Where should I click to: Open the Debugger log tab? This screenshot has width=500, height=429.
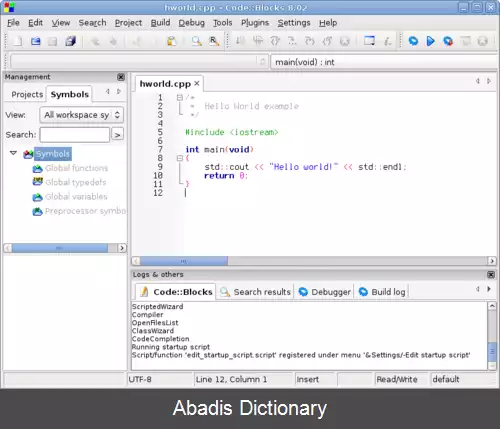(x=325, y=292)
